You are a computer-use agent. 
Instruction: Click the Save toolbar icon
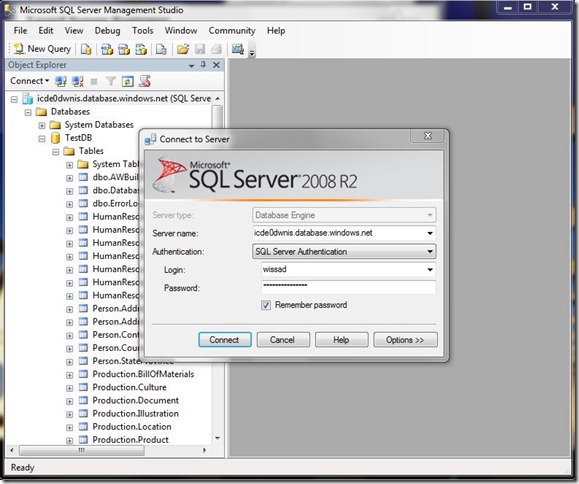[200, 49]
